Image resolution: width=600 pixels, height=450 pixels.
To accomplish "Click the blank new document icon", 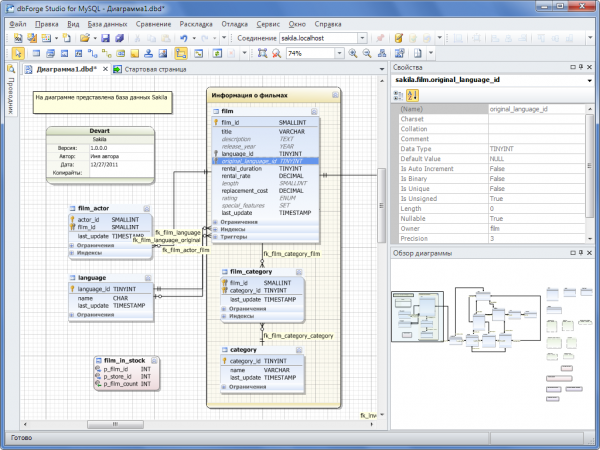I will pyautogui.click(x=66, y=38).
